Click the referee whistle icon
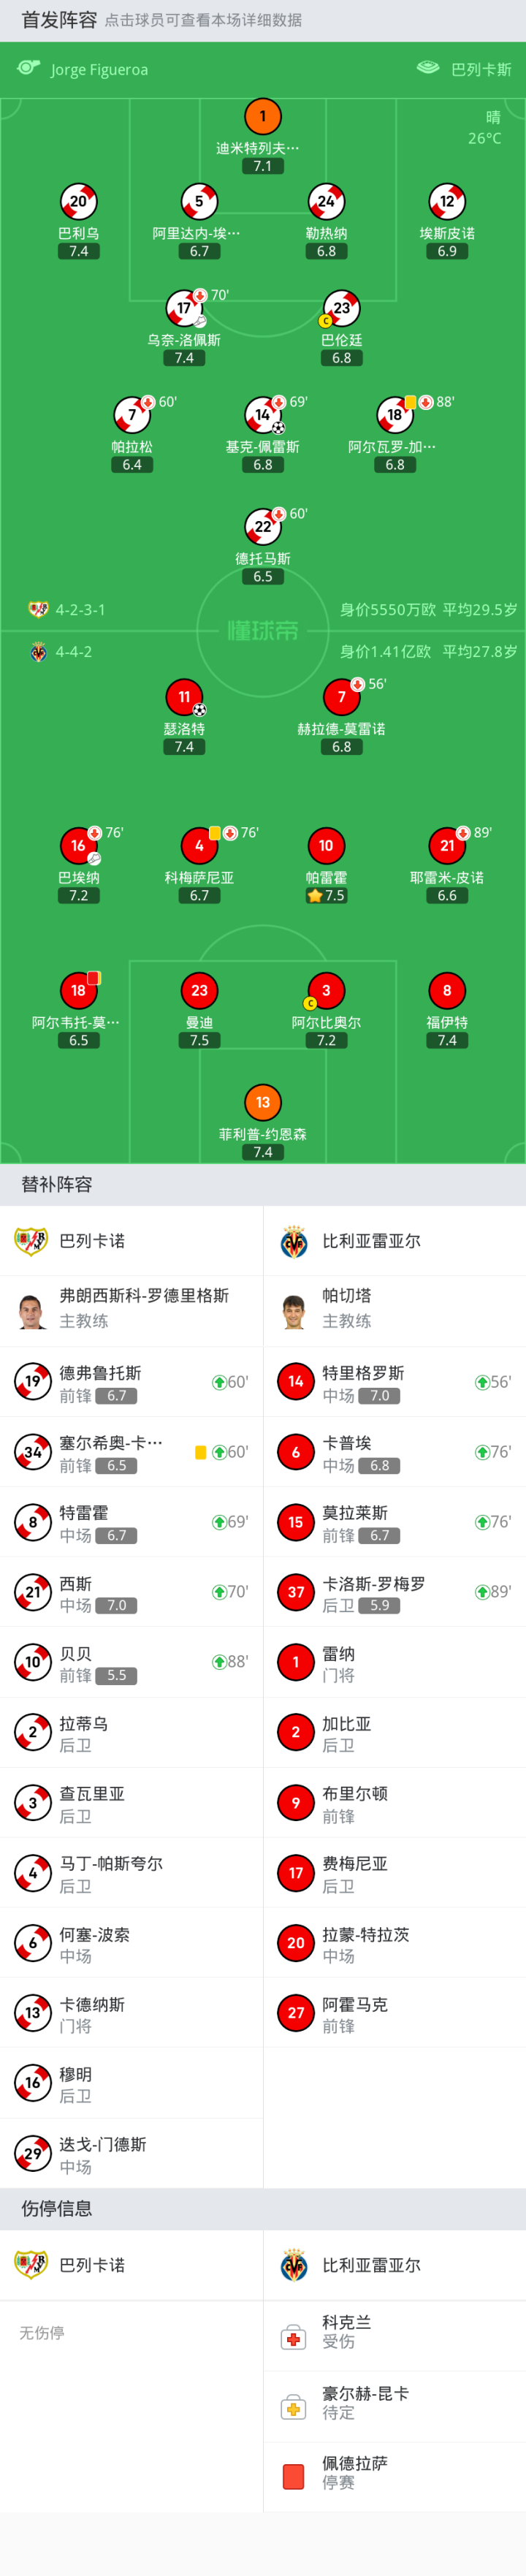Screen dimensions: 526x2576 (x=28, y=68)
